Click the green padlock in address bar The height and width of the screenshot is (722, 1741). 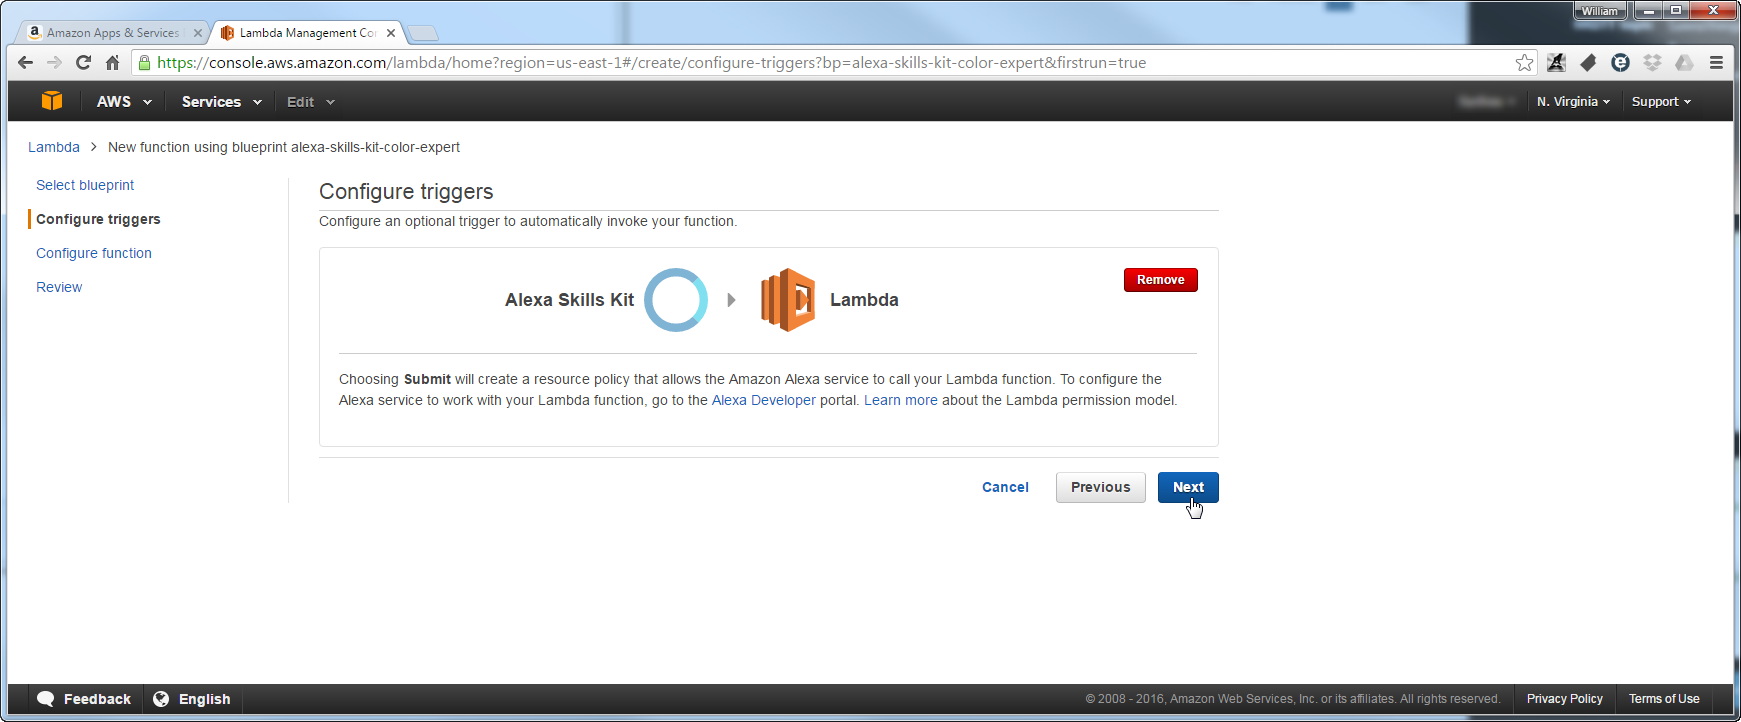point(145,63)
